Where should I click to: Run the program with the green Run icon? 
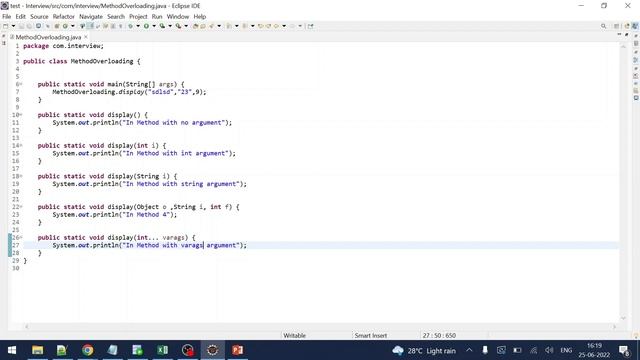(146, 26)
